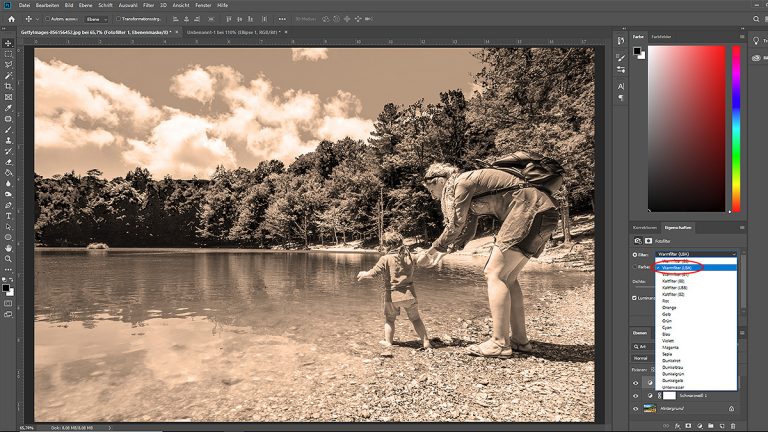Click the Home icon in options bar
This screenshot has width=768, height=432.
pyautogui.click(x=9, y=19)
